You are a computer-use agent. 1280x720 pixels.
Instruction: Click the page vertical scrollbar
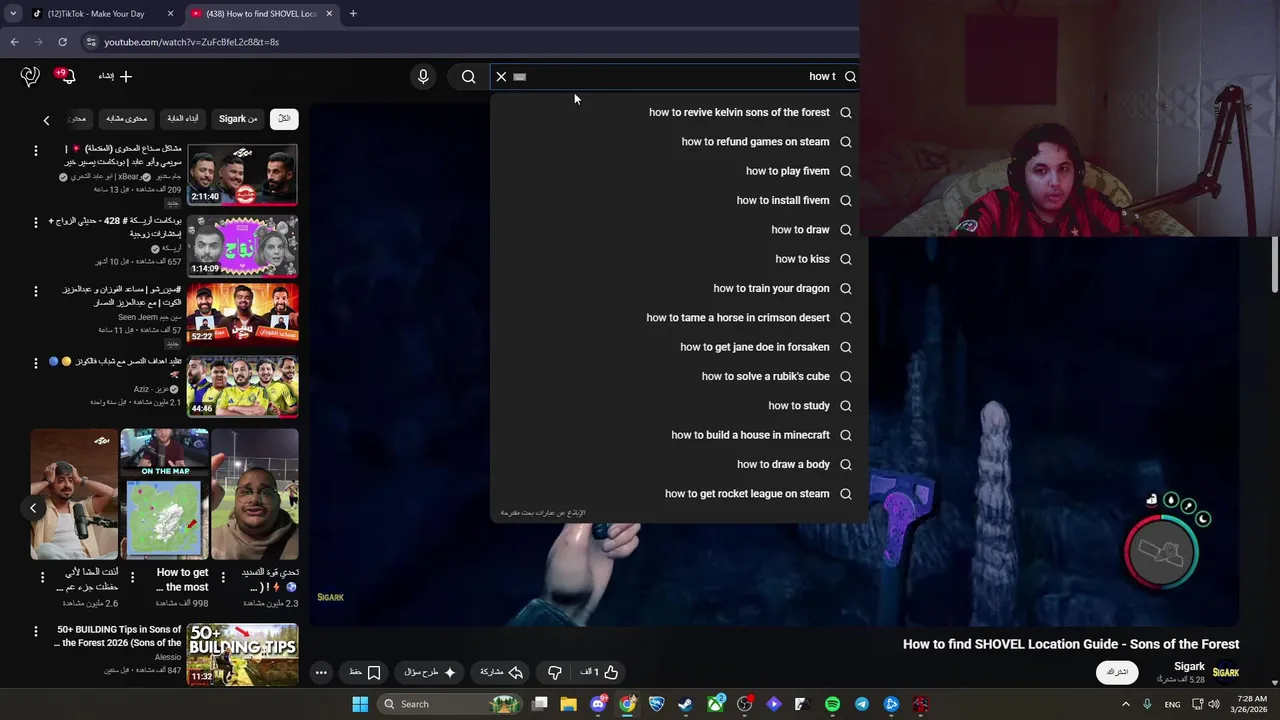coord(1275,264)
